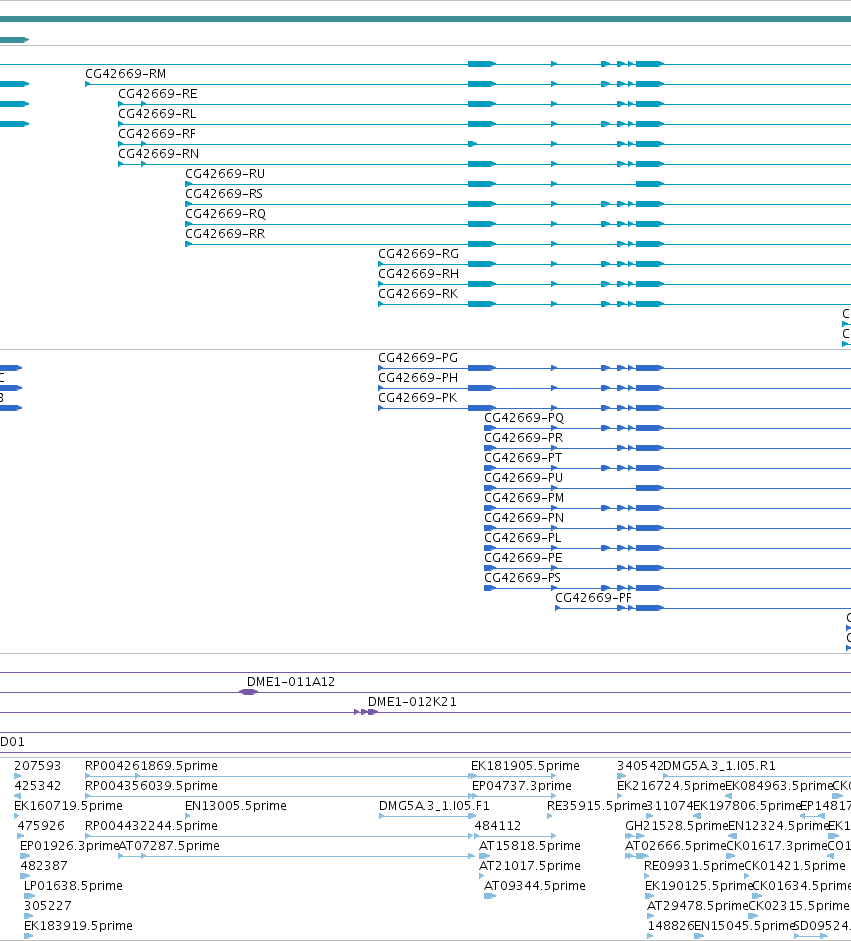Image resolution: width=851 pixels, height=941 pixels.
Task: Select EST LP01638.5prime
Action: [x=73, y=886]
